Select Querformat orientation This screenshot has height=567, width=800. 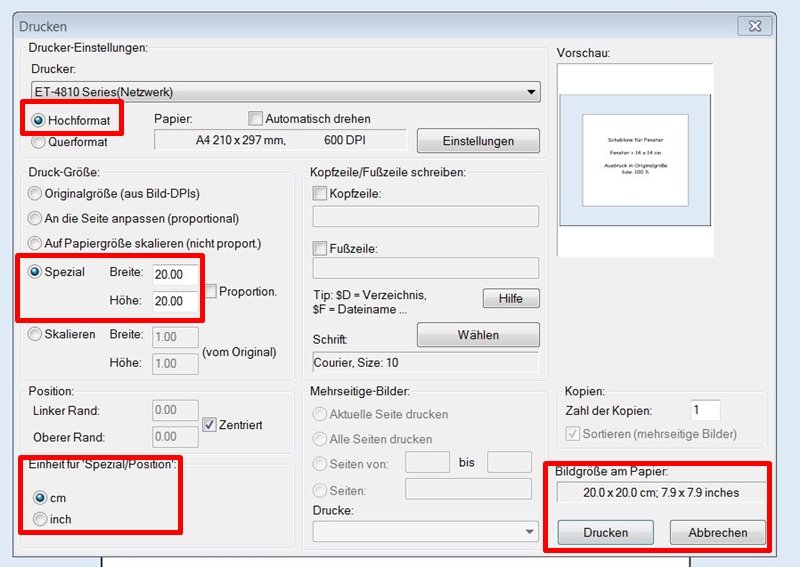[x=39, y=142]
